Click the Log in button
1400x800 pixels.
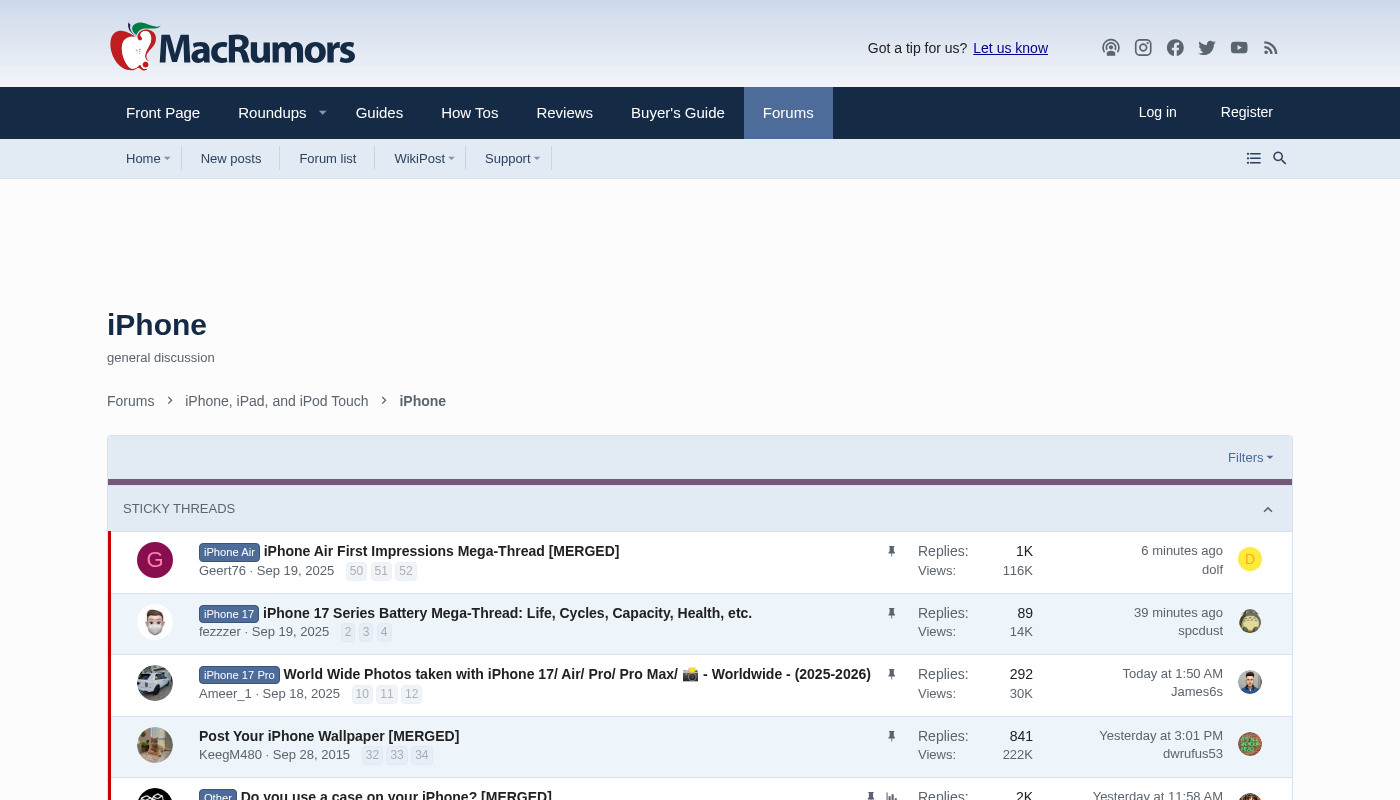(1157, 112)
